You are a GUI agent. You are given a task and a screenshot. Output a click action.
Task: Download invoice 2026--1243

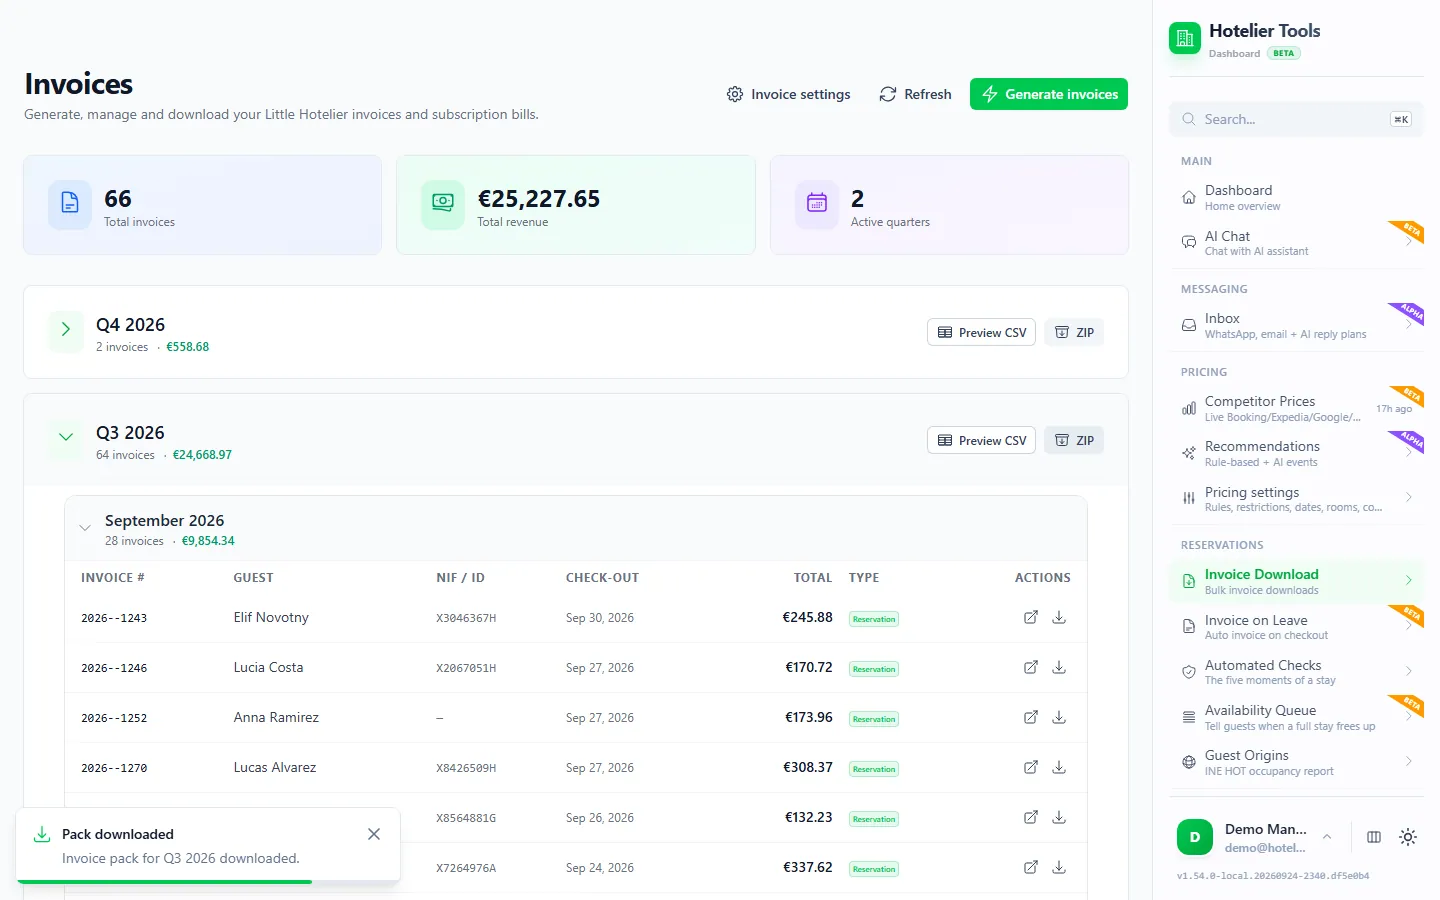click(x=1059, y=617)
